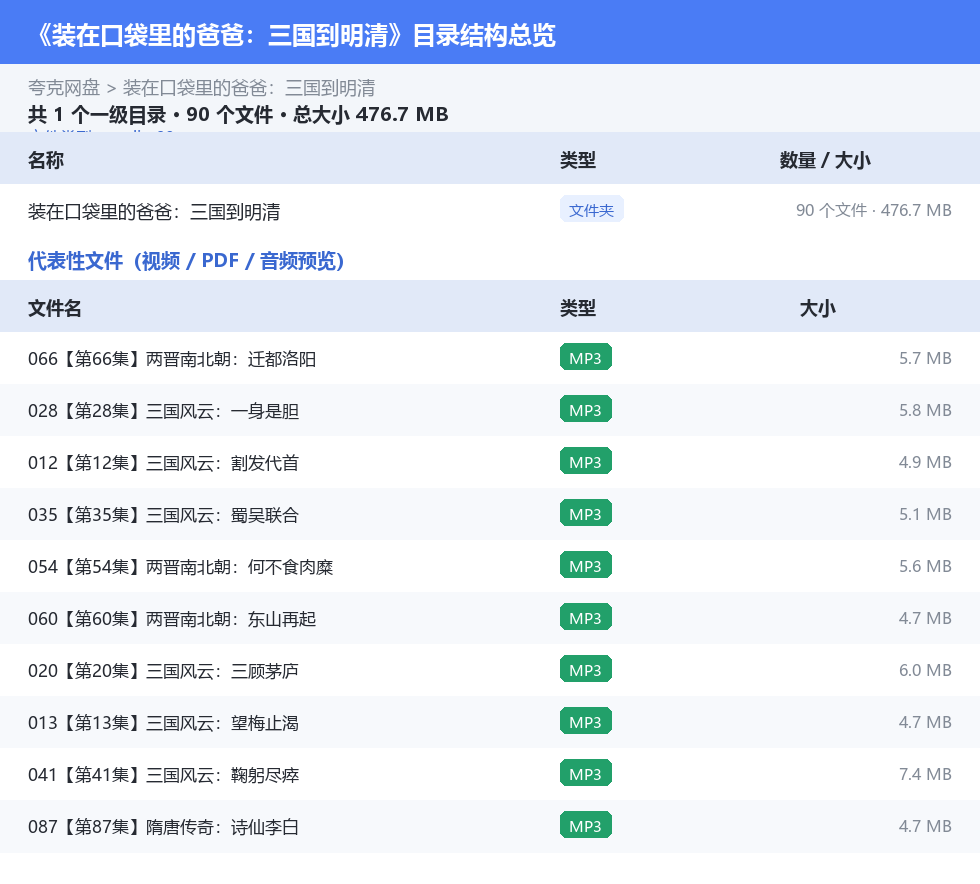Viewport: 980px width, 884px height.
Task: Click MP3 badge for 蜀吴联合
Action: point(586,513)
